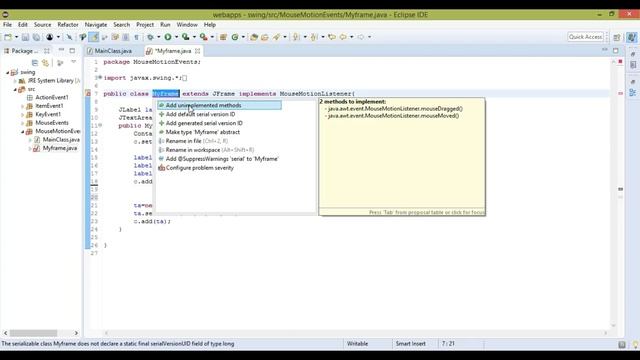Click Add @SuppressWarnings 'serial' proposal
The image size is (640, 360).
(x=222, y=159)
